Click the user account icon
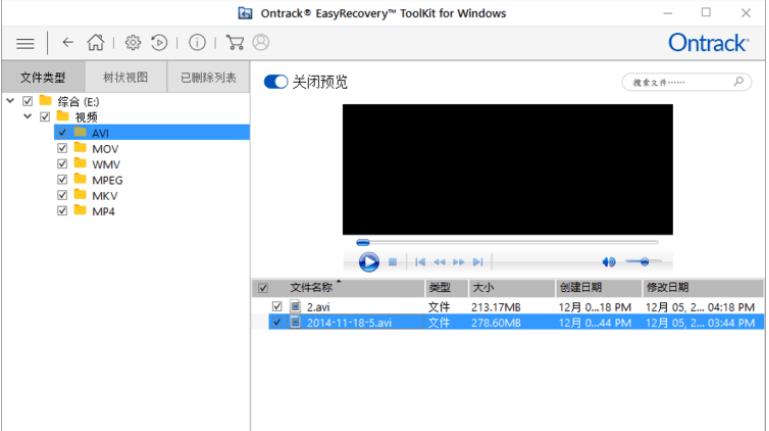 [261, 43]
